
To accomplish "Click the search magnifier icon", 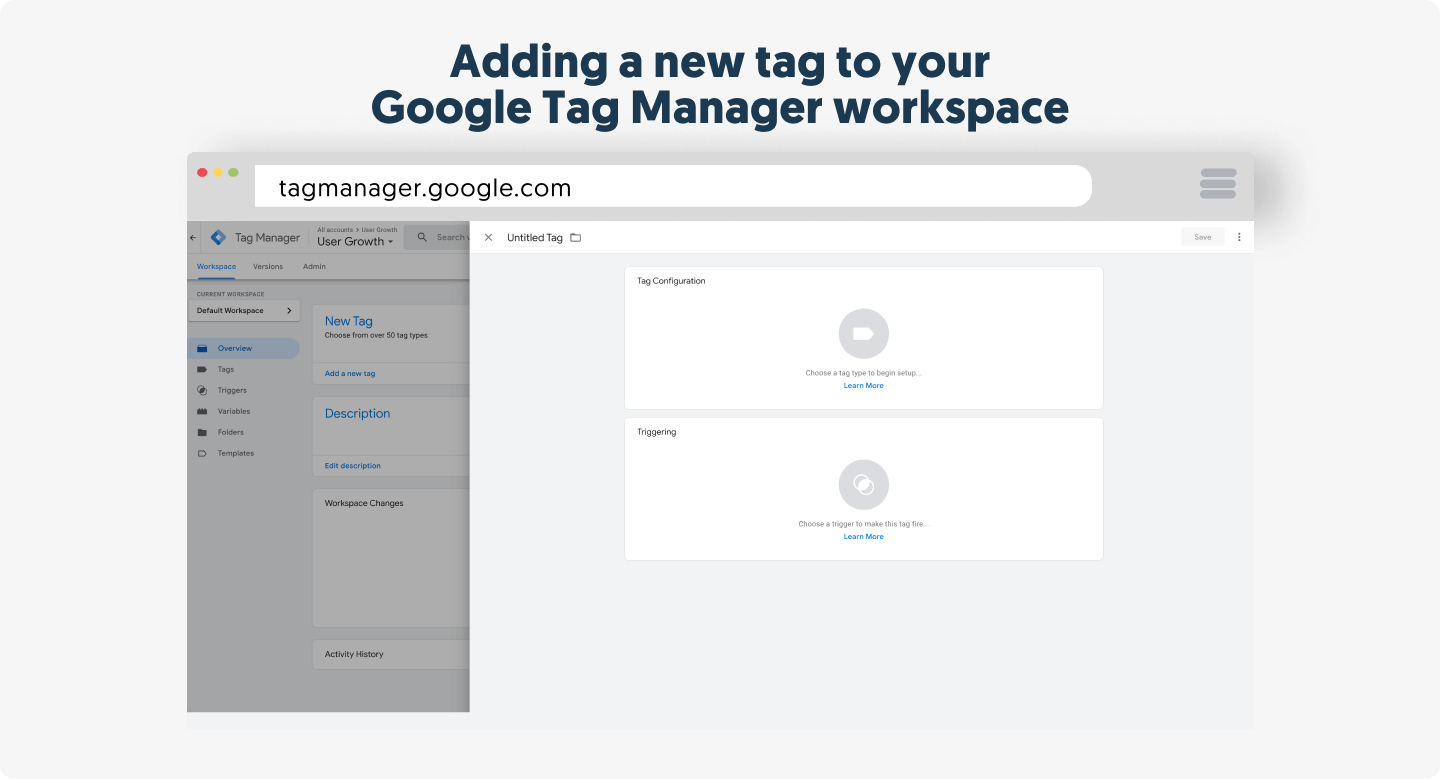I will pyautogui.click(x=422, y=238).
